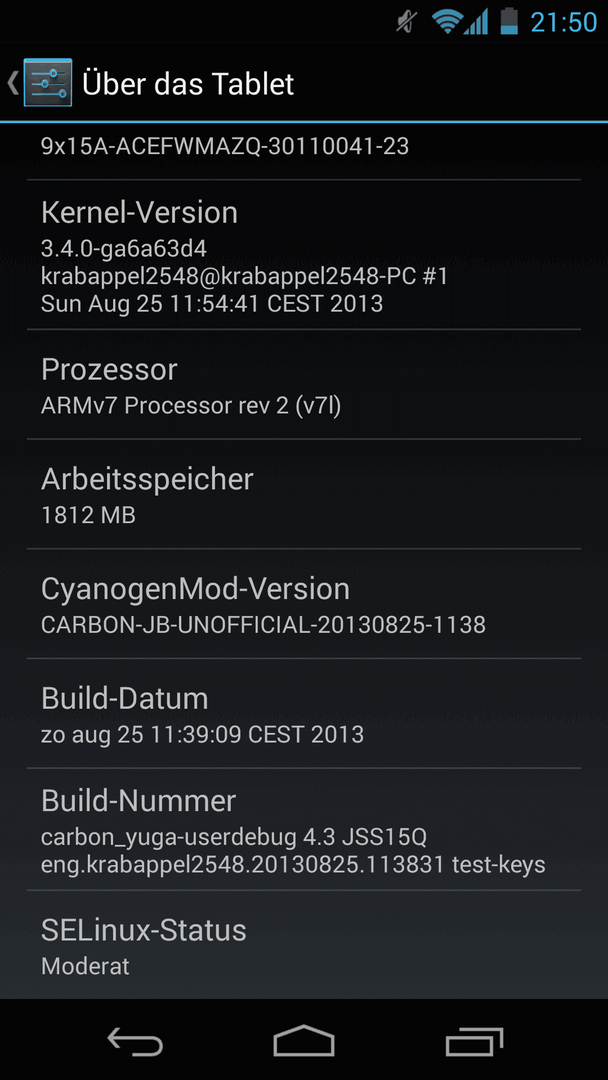Select the Prozessor list item
Screen dimensions: 608x1080
coord(304,384)
